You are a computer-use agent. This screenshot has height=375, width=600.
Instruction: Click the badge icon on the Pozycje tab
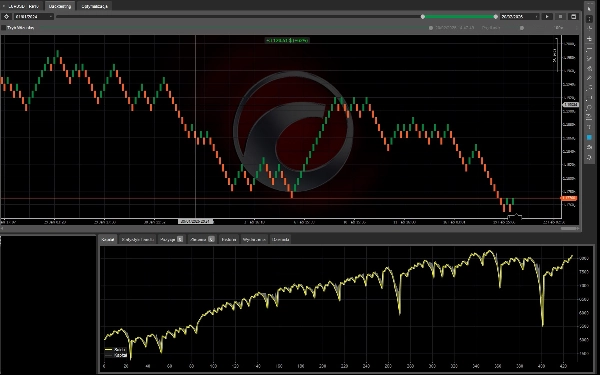click(x=180, y=239)
